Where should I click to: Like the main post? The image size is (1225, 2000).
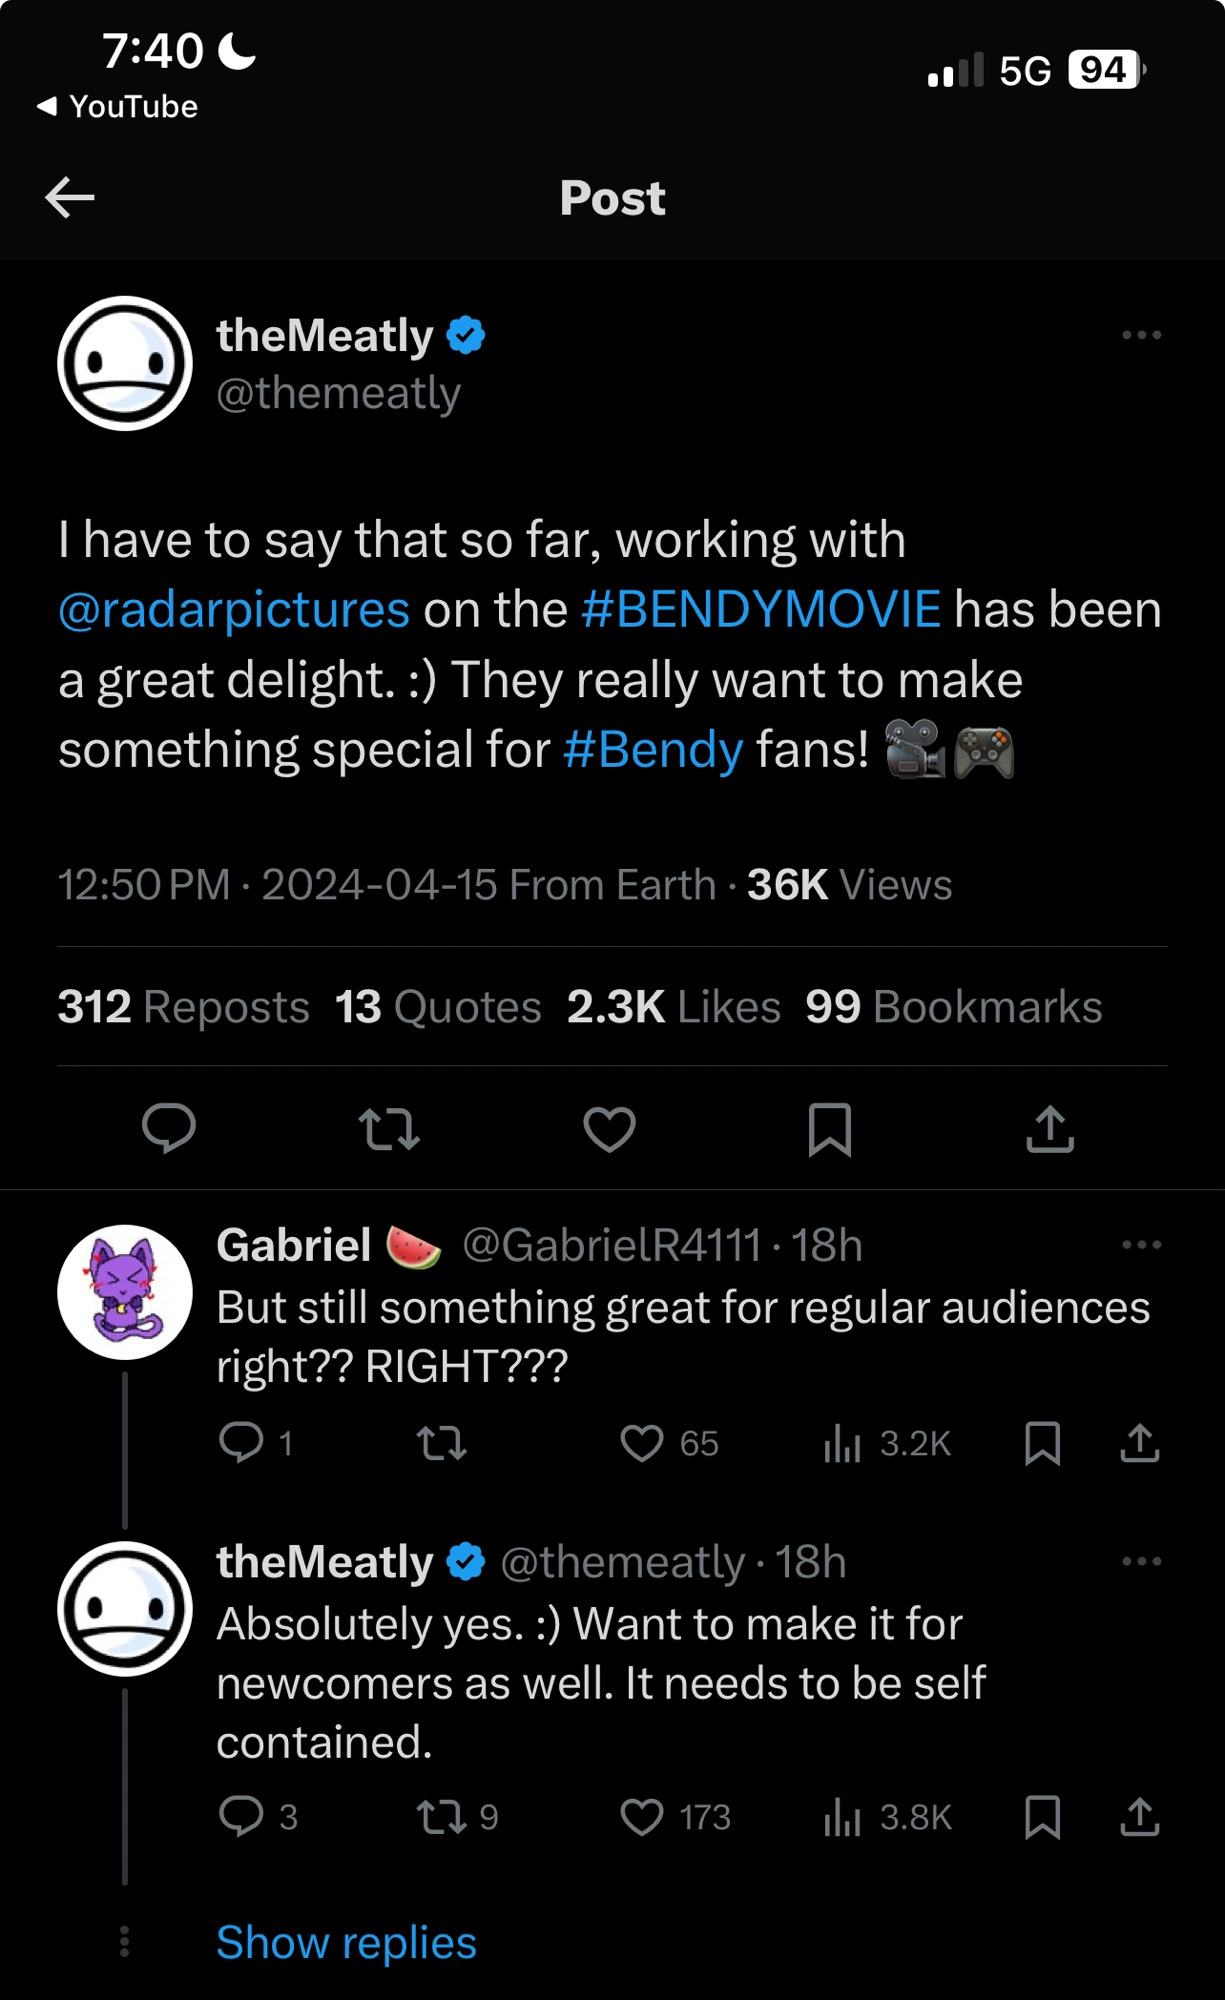coord(609,1129)
